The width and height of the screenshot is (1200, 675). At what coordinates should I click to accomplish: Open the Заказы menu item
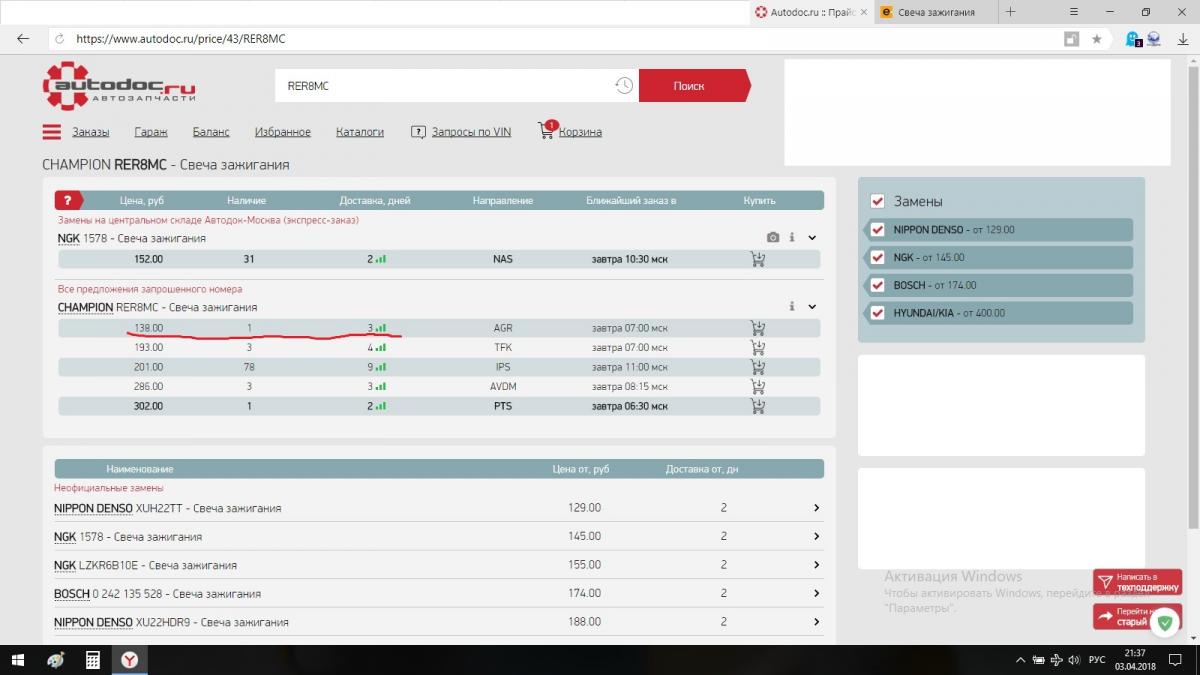pyautogui.click(x=90, y=132)
